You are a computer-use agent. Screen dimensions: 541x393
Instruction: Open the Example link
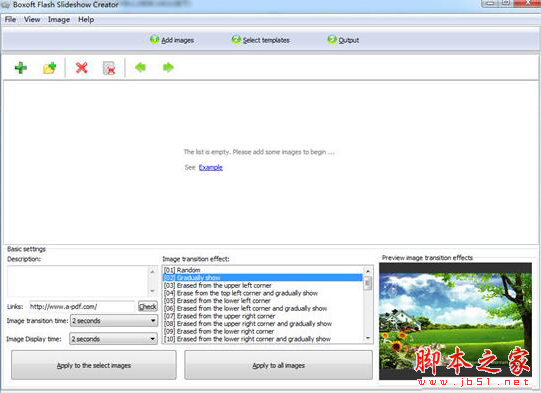(211, 167)
